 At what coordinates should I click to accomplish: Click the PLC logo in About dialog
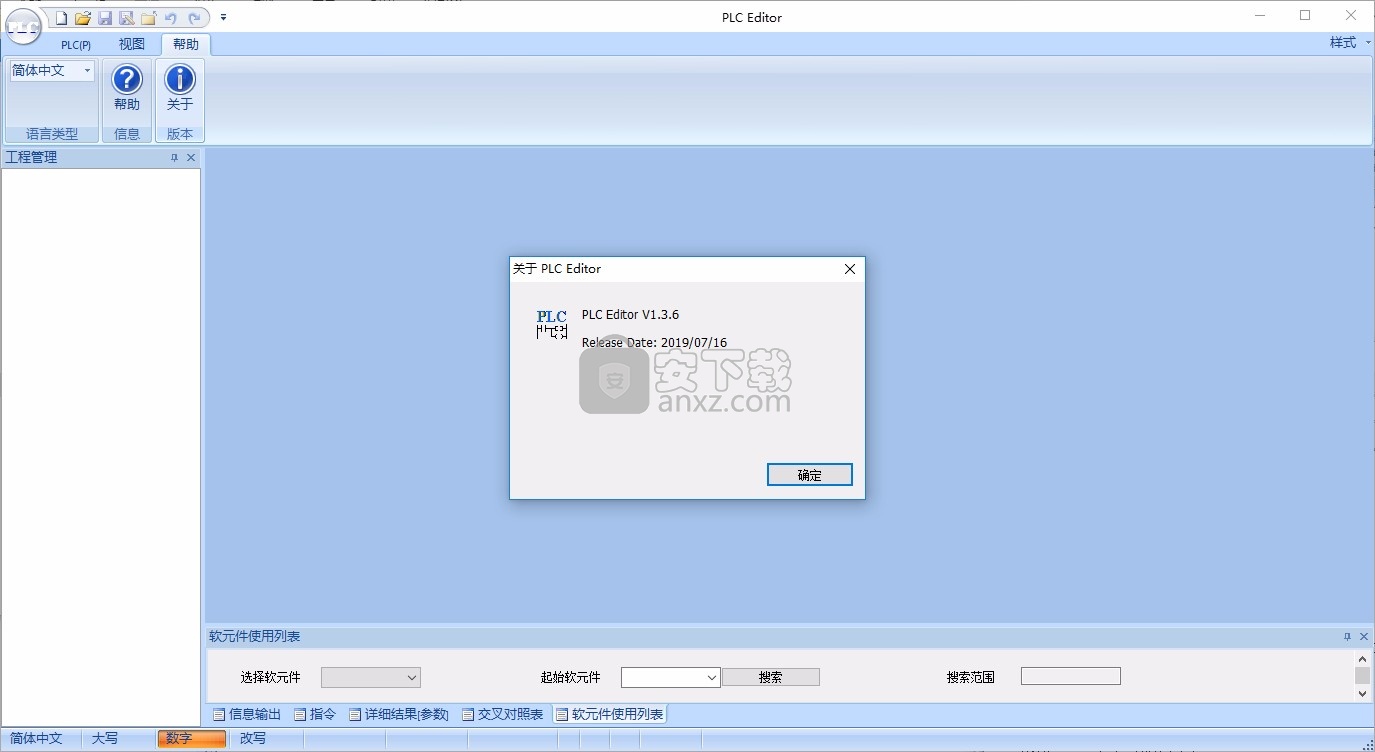pos(552,325)
